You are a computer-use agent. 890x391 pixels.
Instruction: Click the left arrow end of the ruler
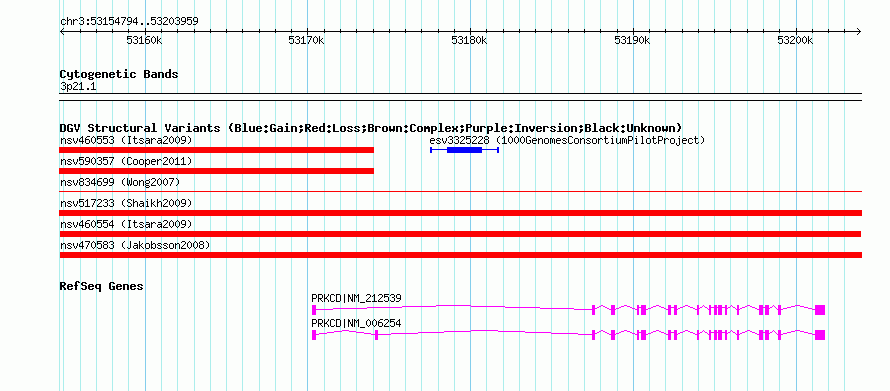62,31
